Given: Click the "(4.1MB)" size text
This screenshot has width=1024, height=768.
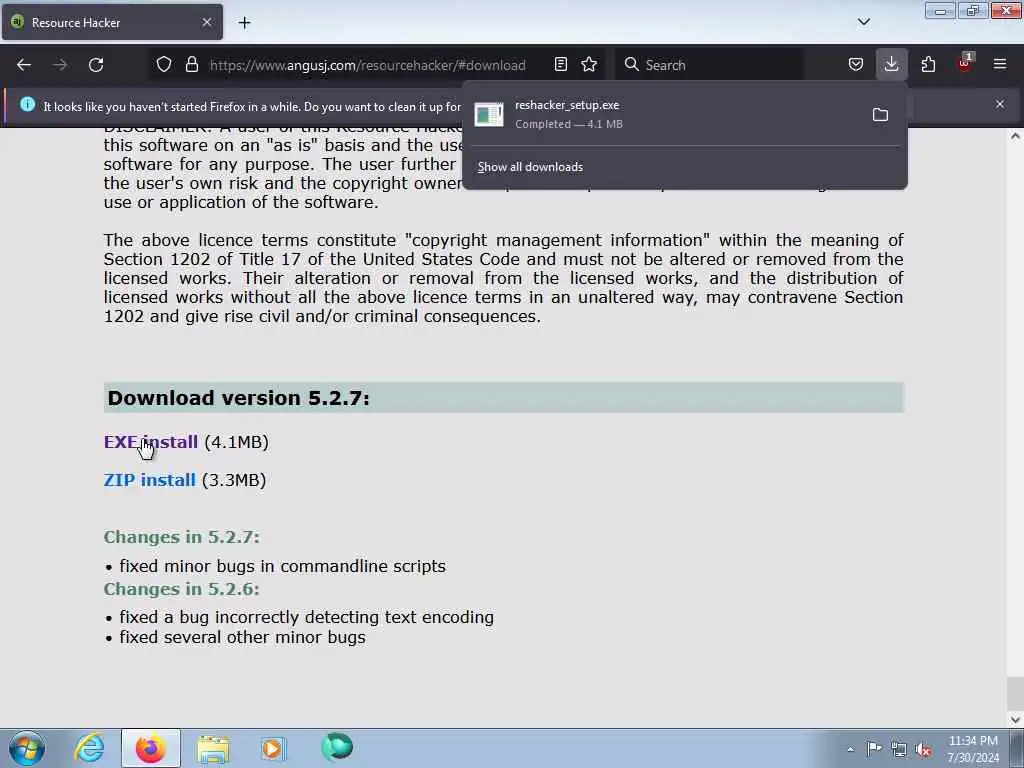Looking at the screenshot, I should (236, 442).
